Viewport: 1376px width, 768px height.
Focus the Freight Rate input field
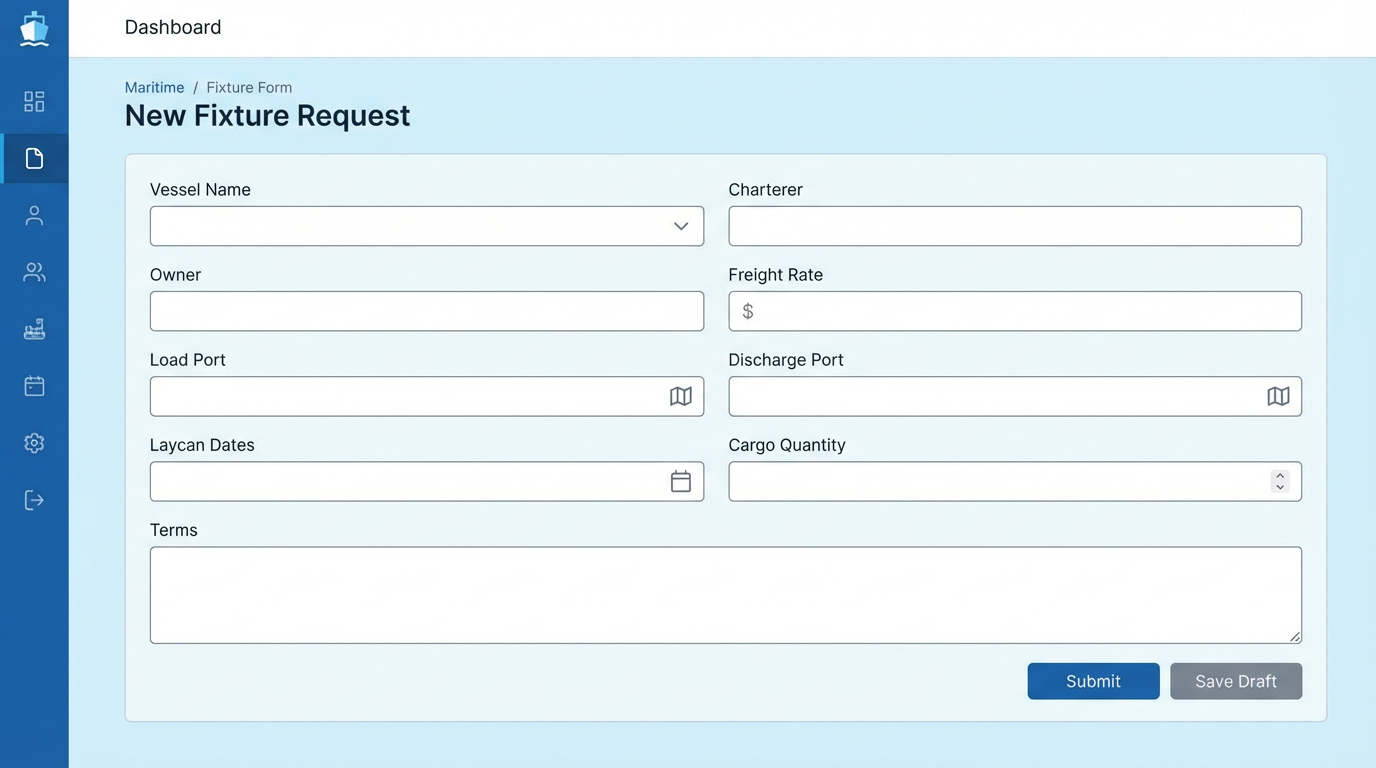(x=1025, y=311)
